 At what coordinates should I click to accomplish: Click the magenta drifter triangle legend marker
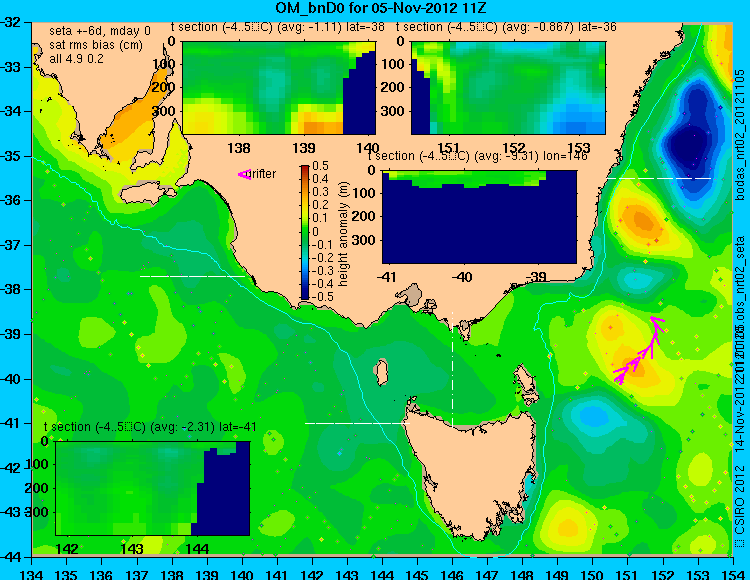click(x=244, y=175)
